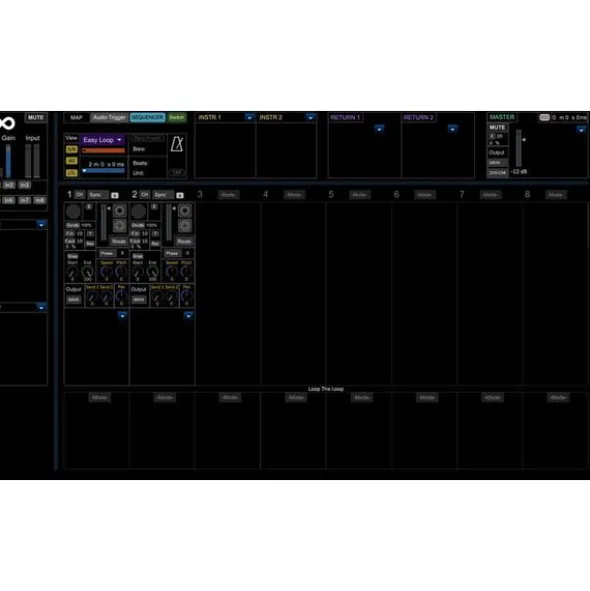This screenshot has width=590, height=591.
Task: Click track 2 Speed knob
Action: pos(172,272)
